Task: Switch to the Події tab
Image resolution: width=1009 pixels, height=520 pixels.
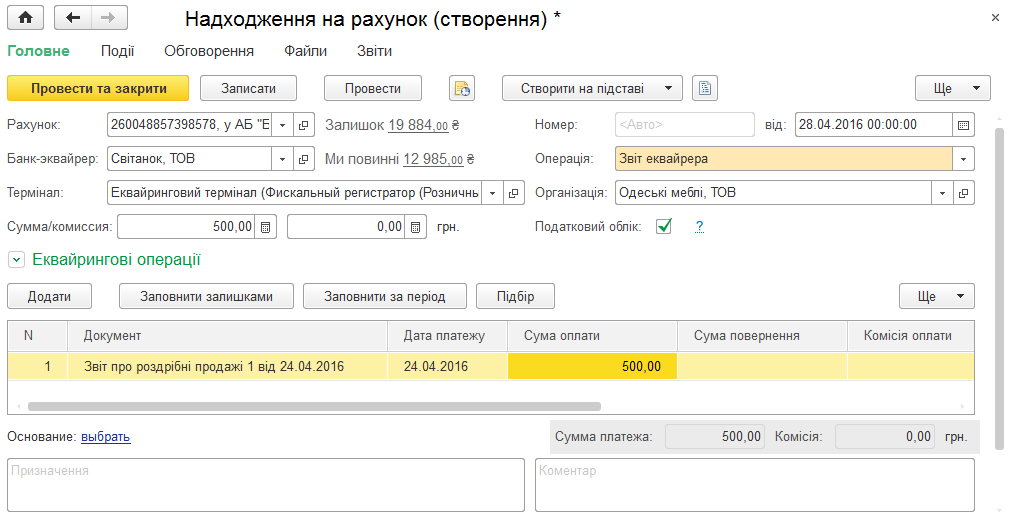Action: (117, 51)
